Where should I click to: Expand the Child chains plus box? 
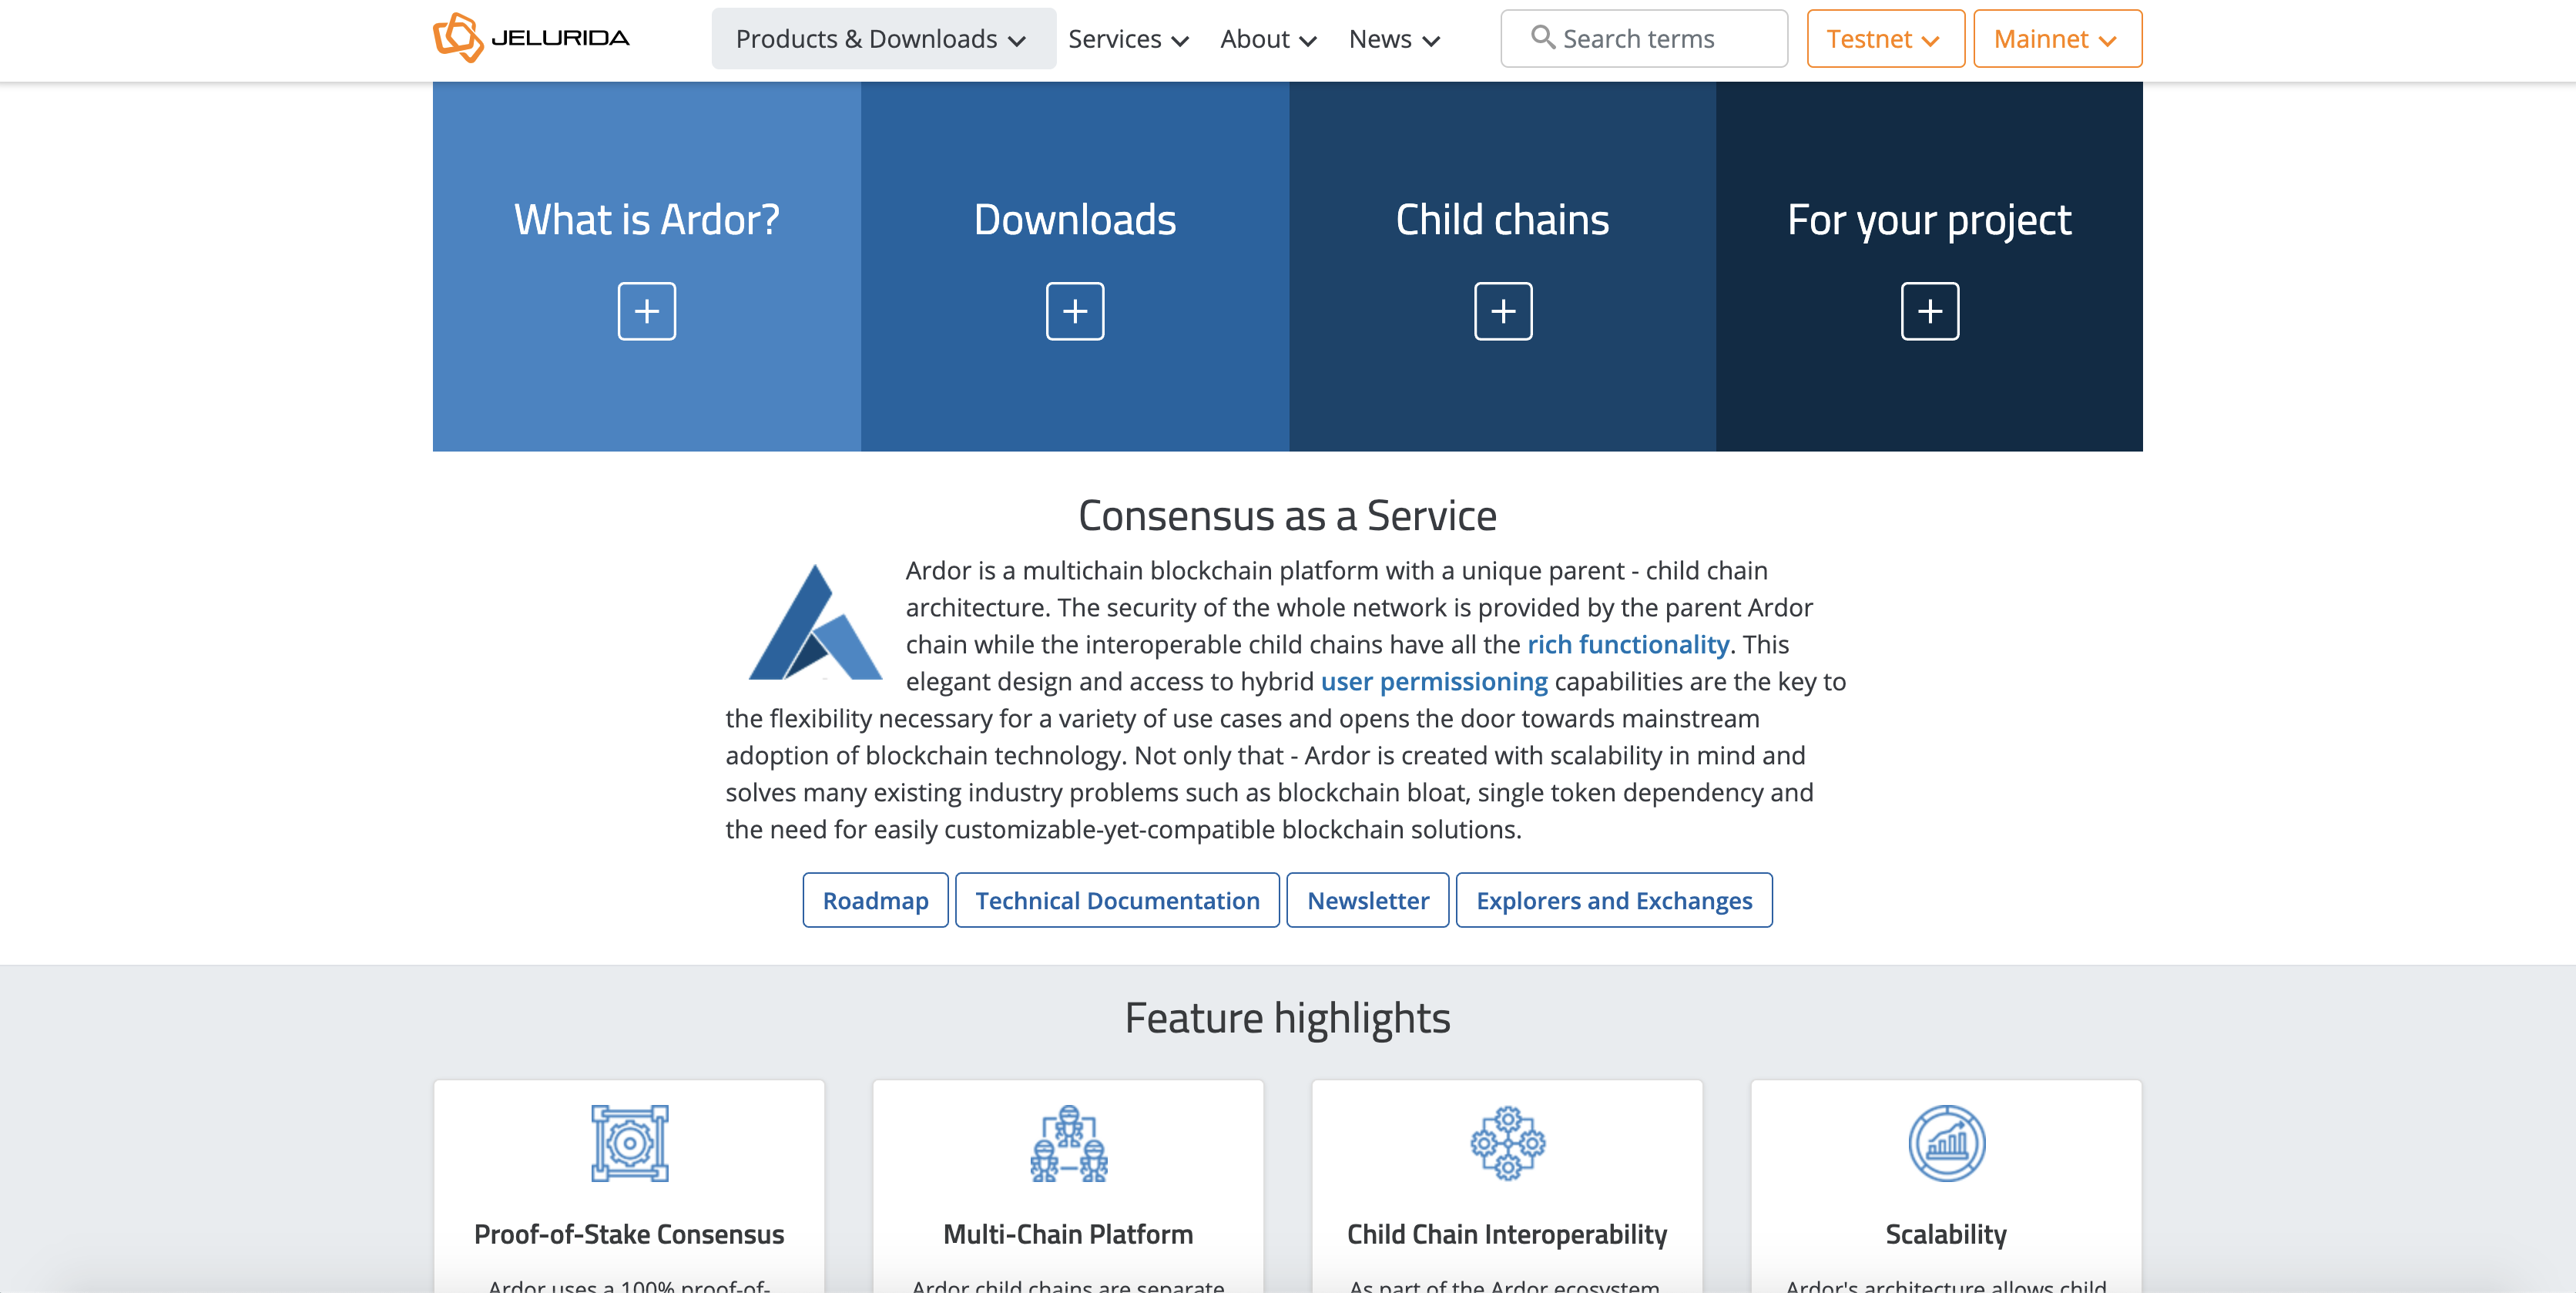coord(1503,311)
